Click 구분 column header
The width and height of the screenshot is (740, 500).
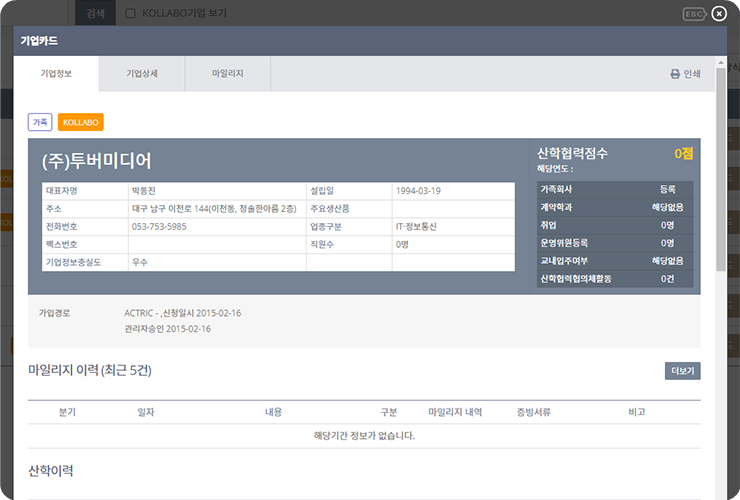click(x=389, y=412)
